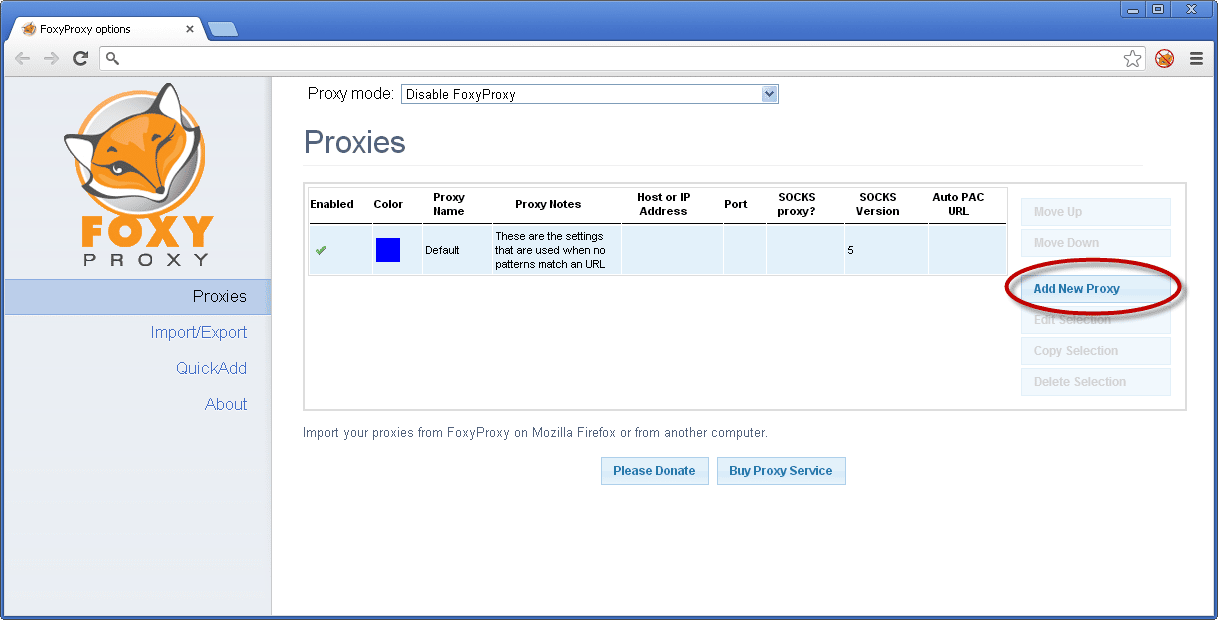
Task: Close the FoxyProxy options tab
Action: click(190, 29)
